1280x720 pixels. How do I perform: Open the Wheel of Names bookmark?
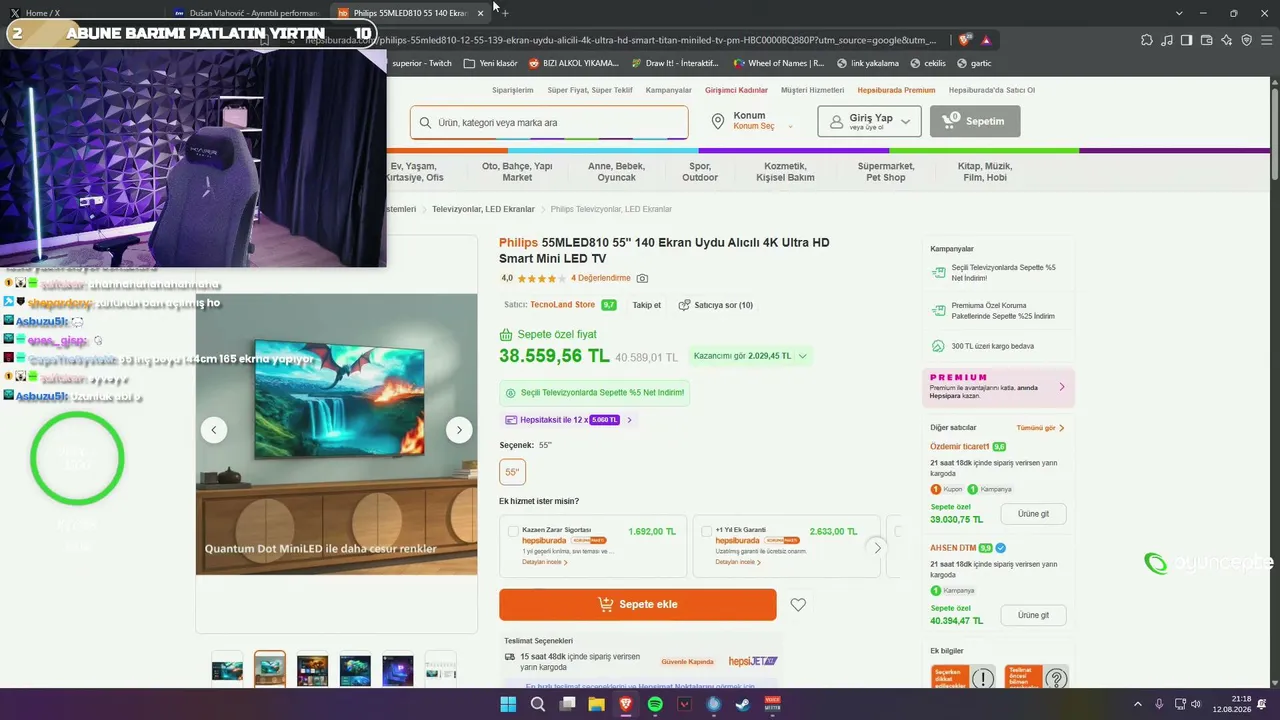(779, 63)
